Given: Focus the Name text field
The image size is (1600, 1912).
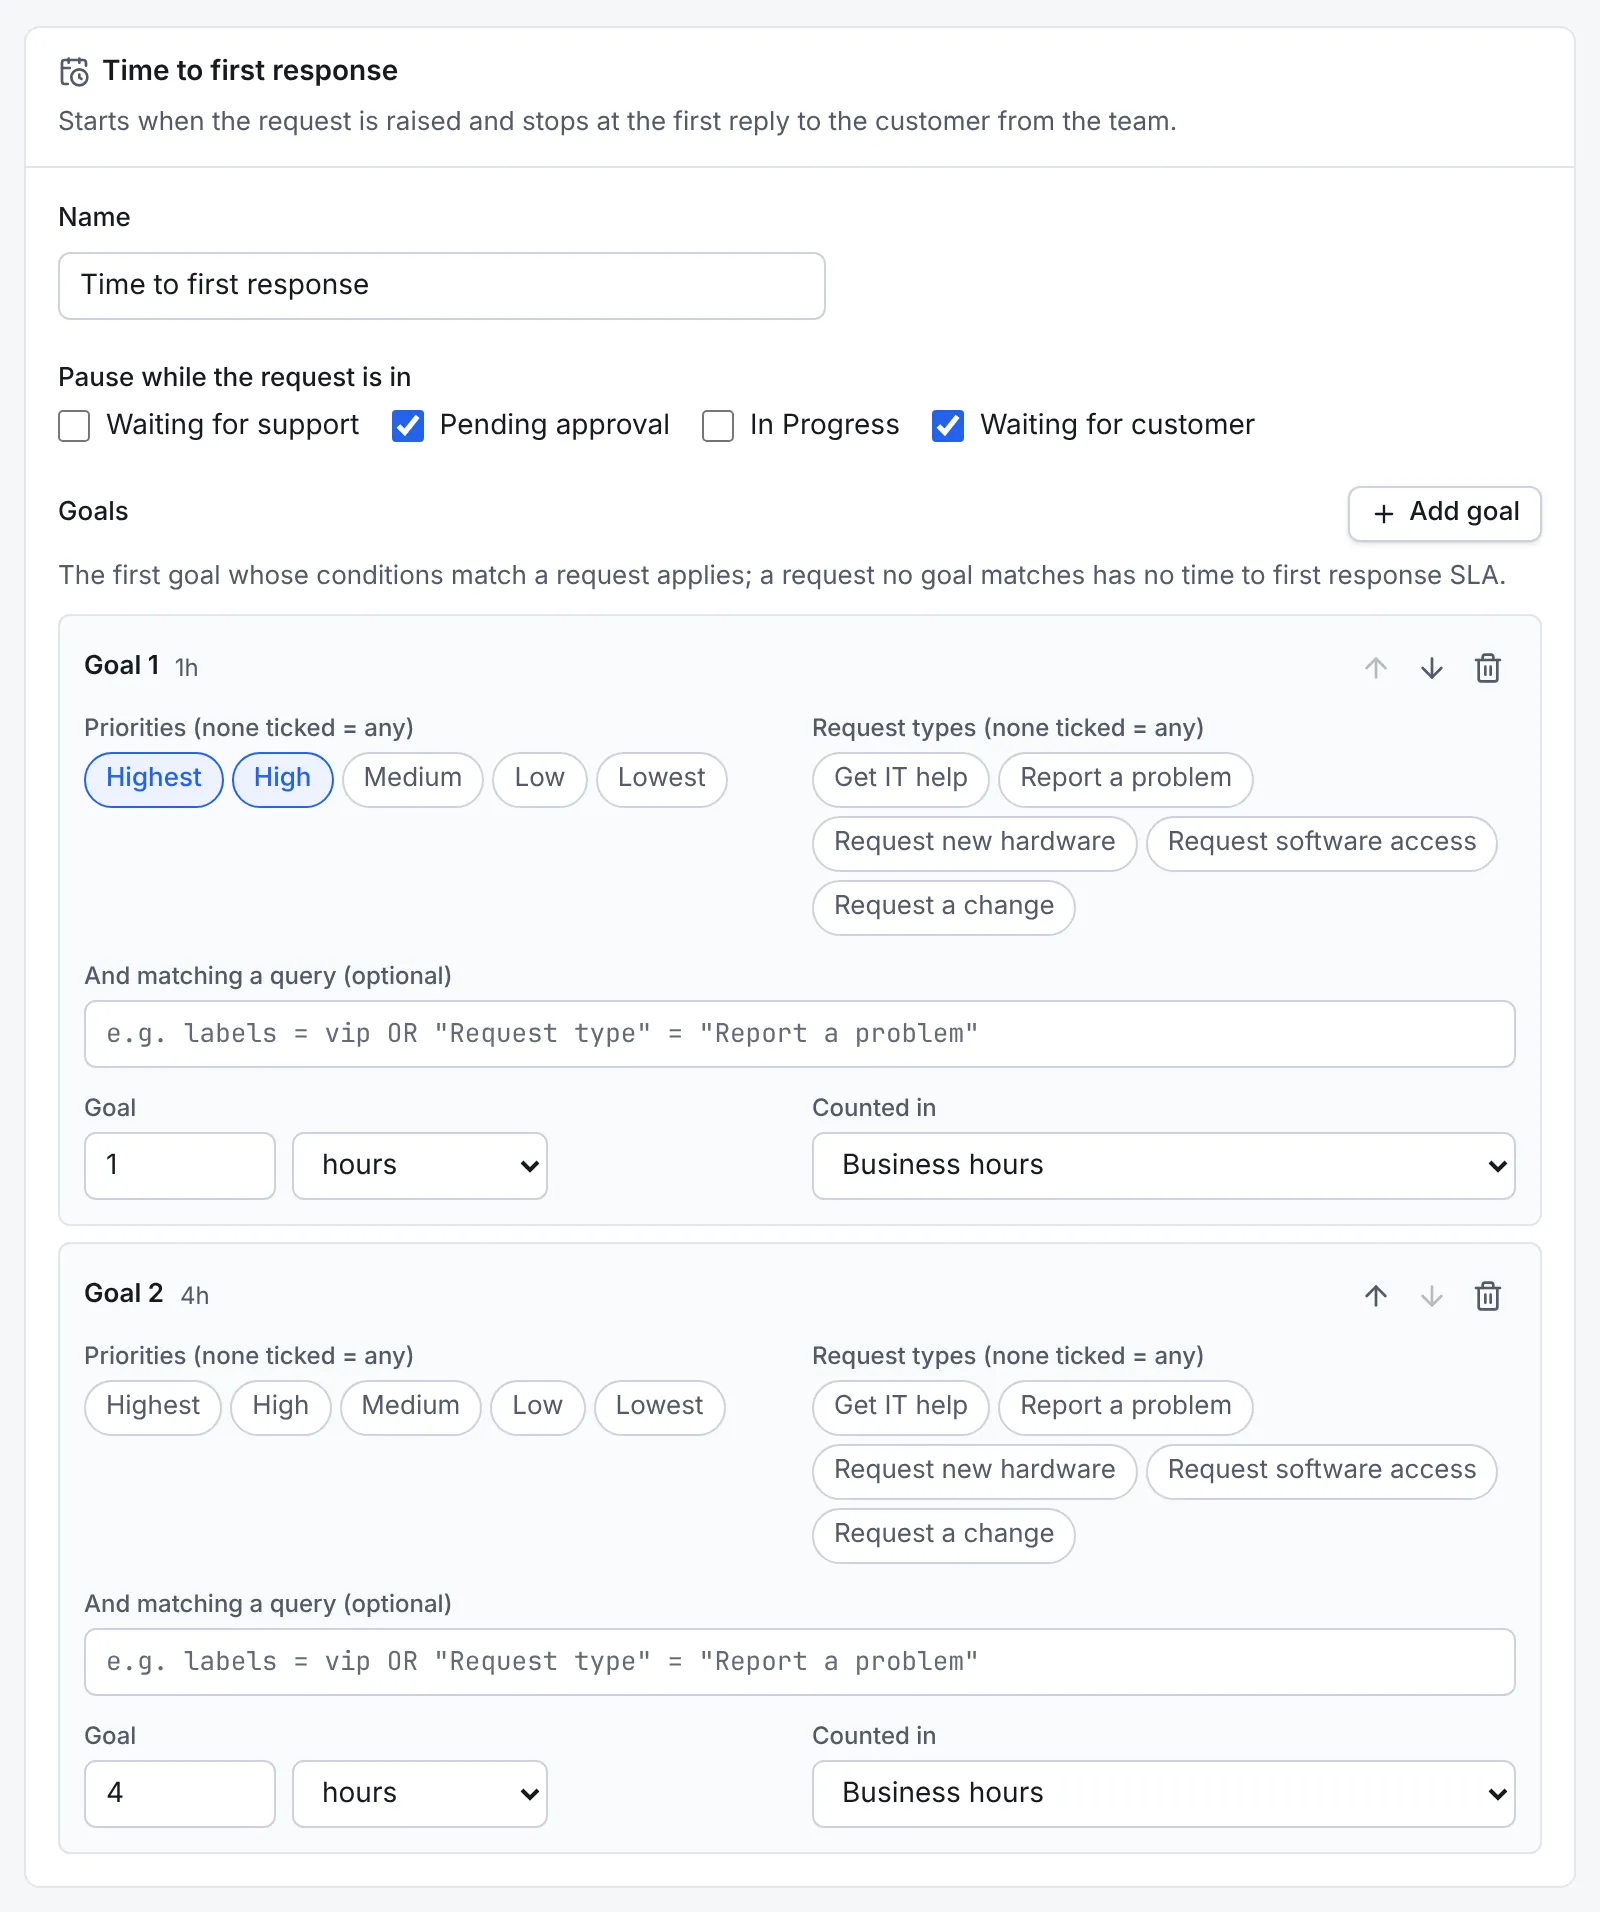Looking at the screenshot, I should 442,286.
